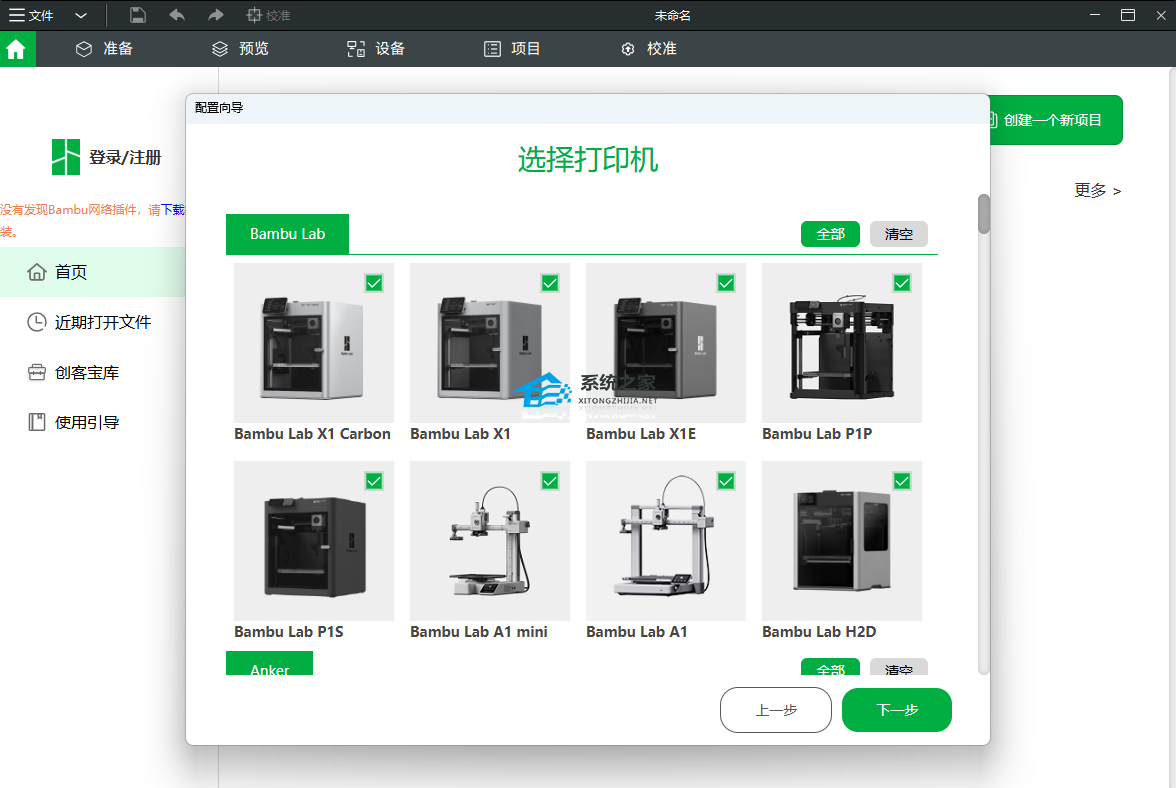Click 登录/注册 to sign in
The height and width of the screenshot is (788, 1176).
click(x=125, y=157)
